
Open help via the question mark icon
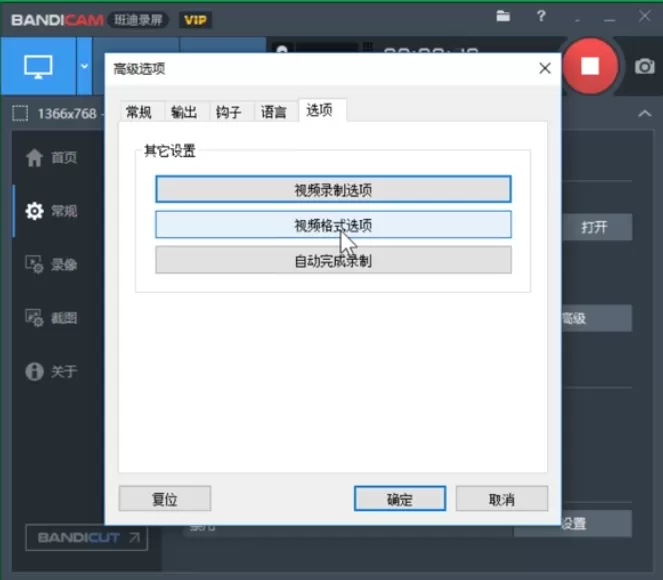click(541, 16)
